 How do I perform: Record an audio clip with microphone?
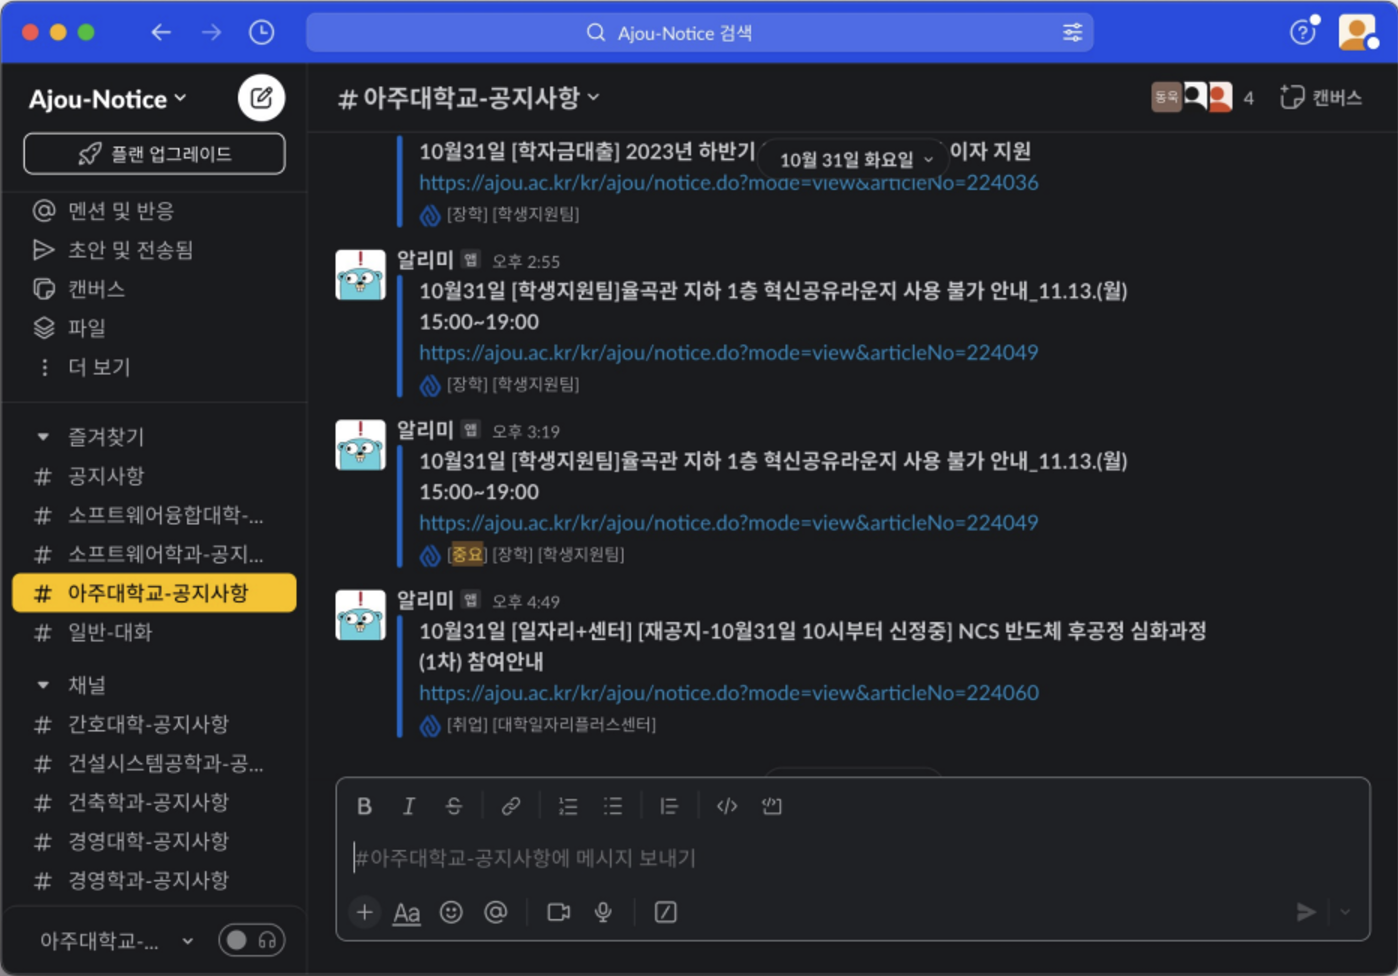point(603,912)
